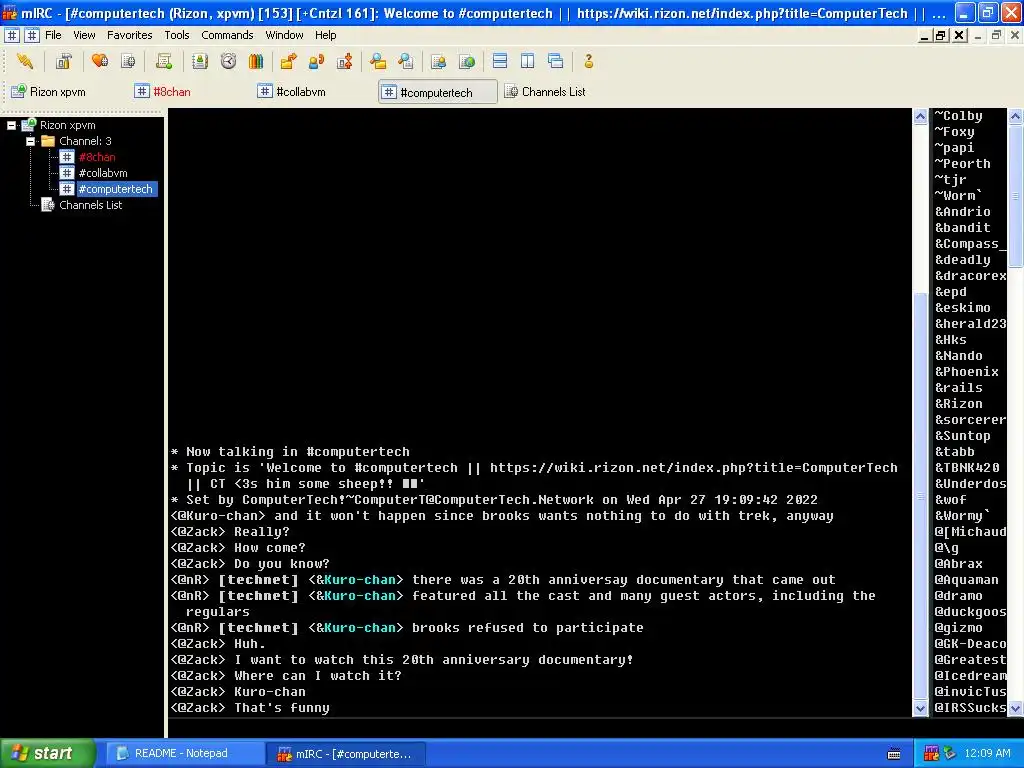Viewport: 1024px width, 768px height.
Task: Select #computertech switchbar tab
Action: point(438,92)
